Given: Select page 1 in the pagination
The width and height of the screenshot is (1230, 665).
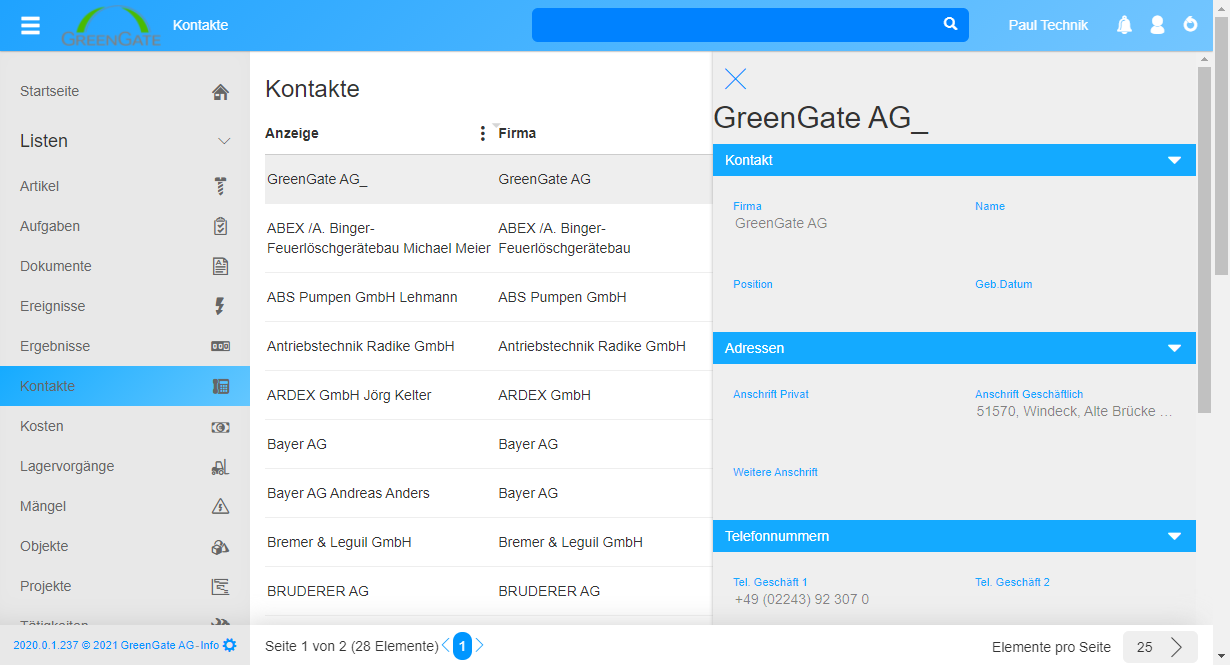Looking at the screenshot, I should click(462, 647).
